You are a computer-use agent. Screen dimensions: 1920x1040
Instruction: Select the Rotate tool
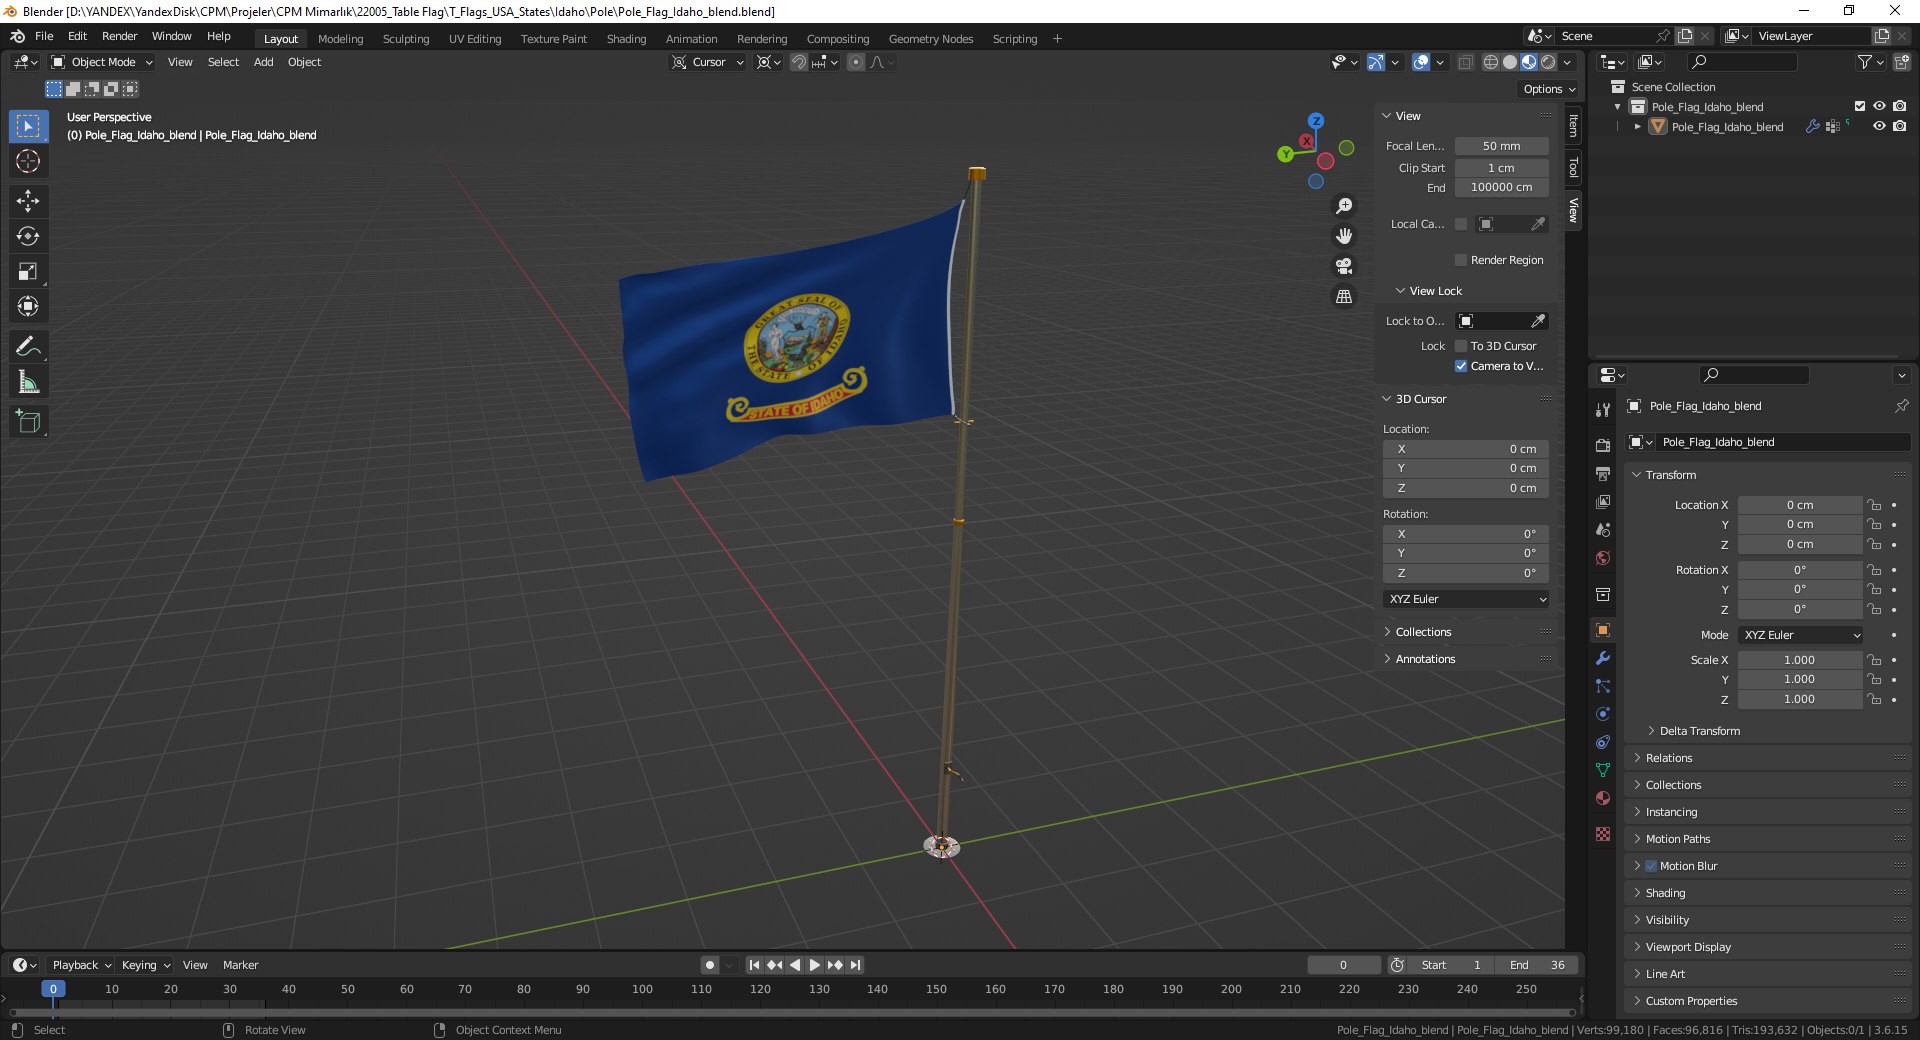pos(28,236)
